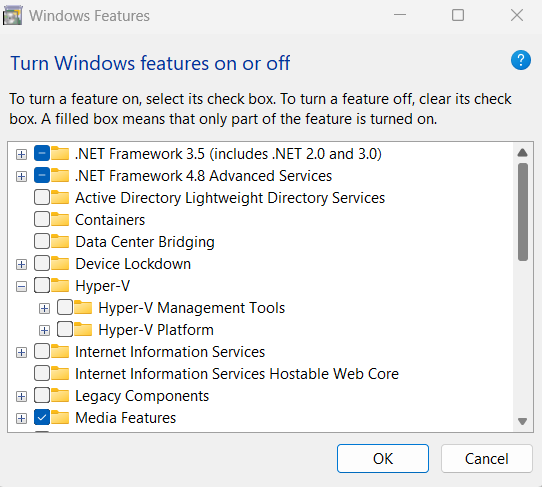Image resolution: width=542 pixels, height=487 pixels.
Task: Click the Windows Features title bar icon
Action: tap(12, 16)
